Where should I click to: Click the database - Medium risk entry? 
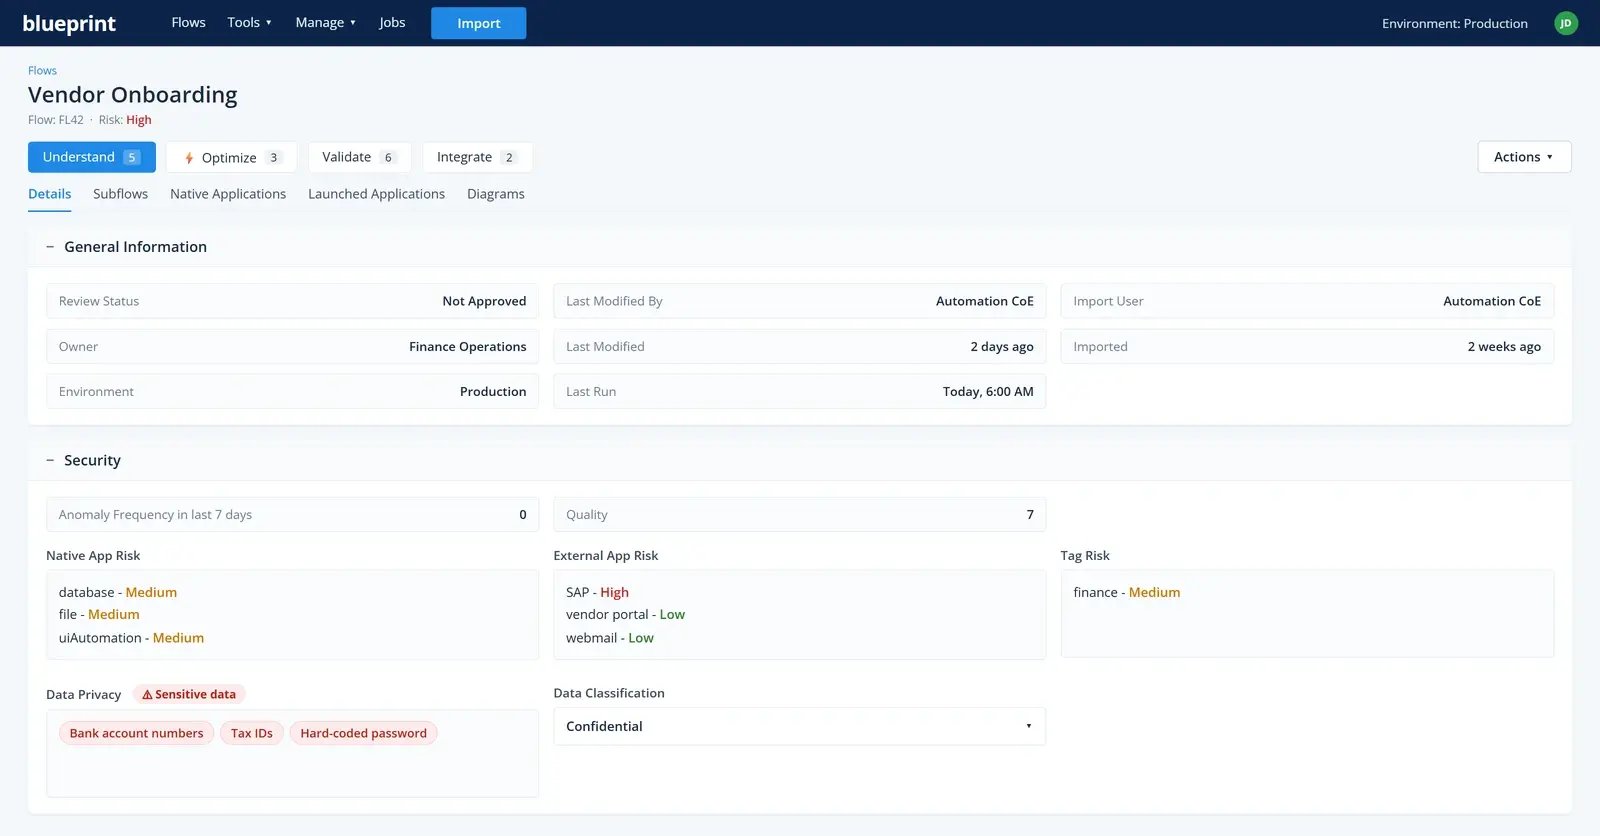(x=118, y=592)
